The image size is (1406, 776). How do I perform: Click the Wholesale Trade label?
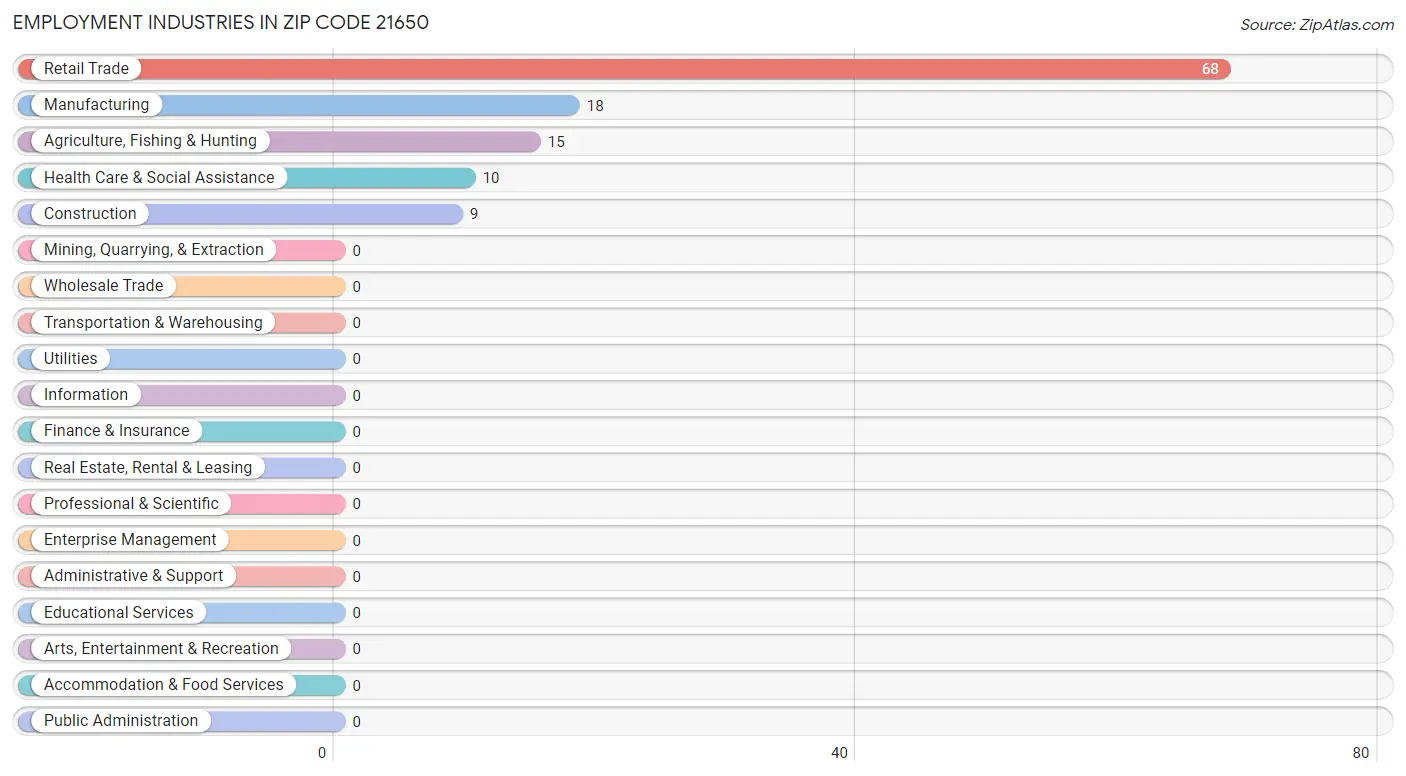tap(103, 286)
